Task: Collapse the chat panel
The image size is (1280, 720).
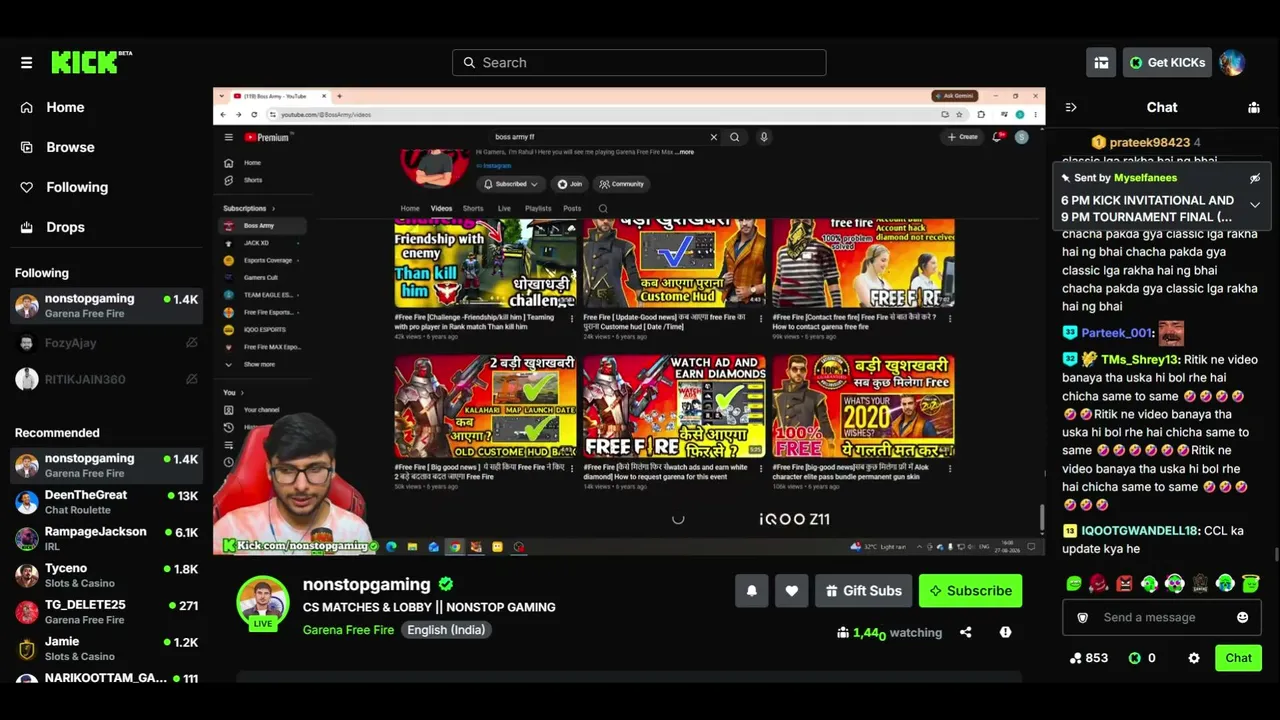Action: coord(1071,107)
